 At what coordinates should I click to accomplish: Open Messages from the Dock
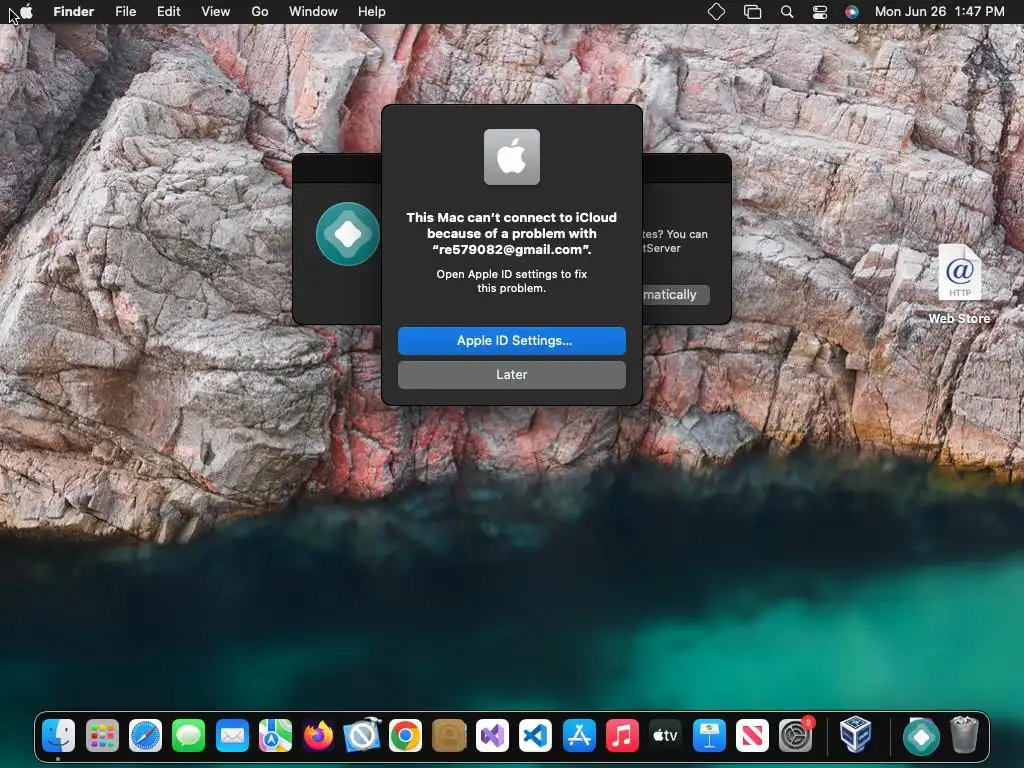(189, 736)
